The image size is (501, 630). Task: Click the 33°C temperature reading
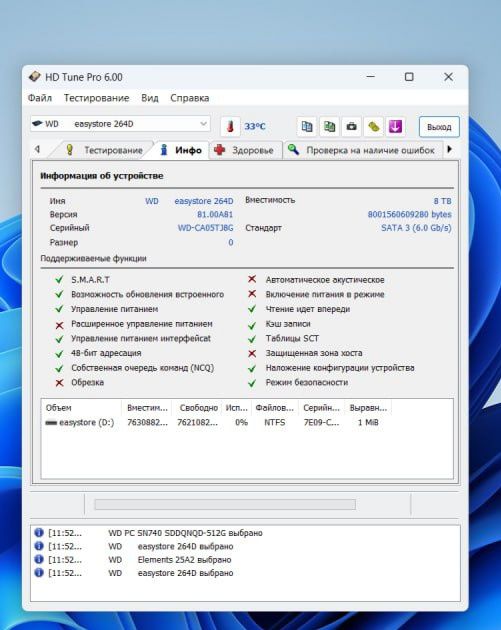click(x=255, y=127)
